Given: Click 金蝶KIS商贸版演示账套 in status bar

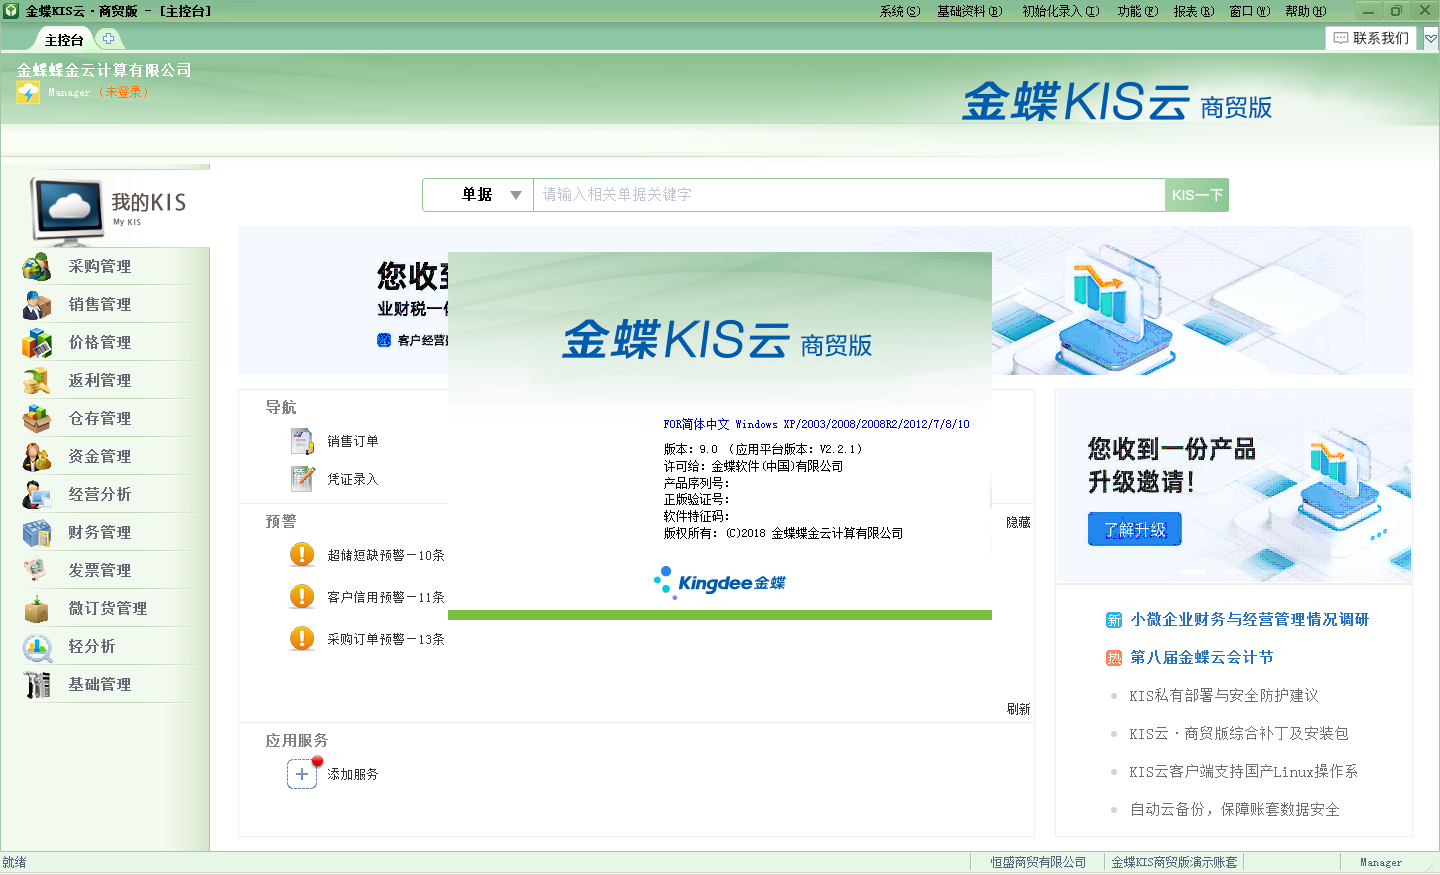Looking at the screenshot, I should [x=1174, y=862].
